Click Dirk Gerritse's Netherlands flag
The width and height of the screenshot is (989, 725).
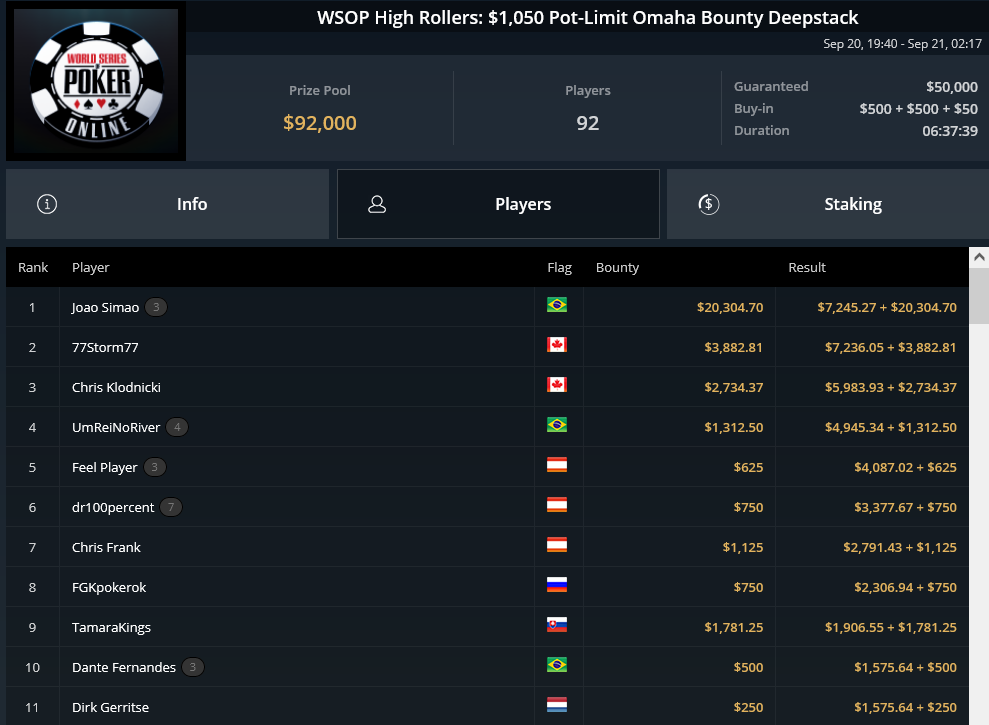(x=557, y=705)
